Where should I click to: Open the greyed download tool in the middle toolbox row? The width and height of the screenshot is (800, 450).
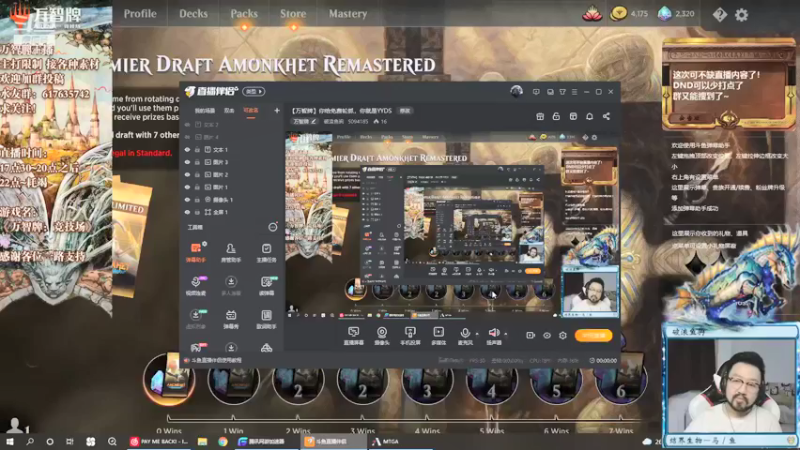(x=231, y=286)
